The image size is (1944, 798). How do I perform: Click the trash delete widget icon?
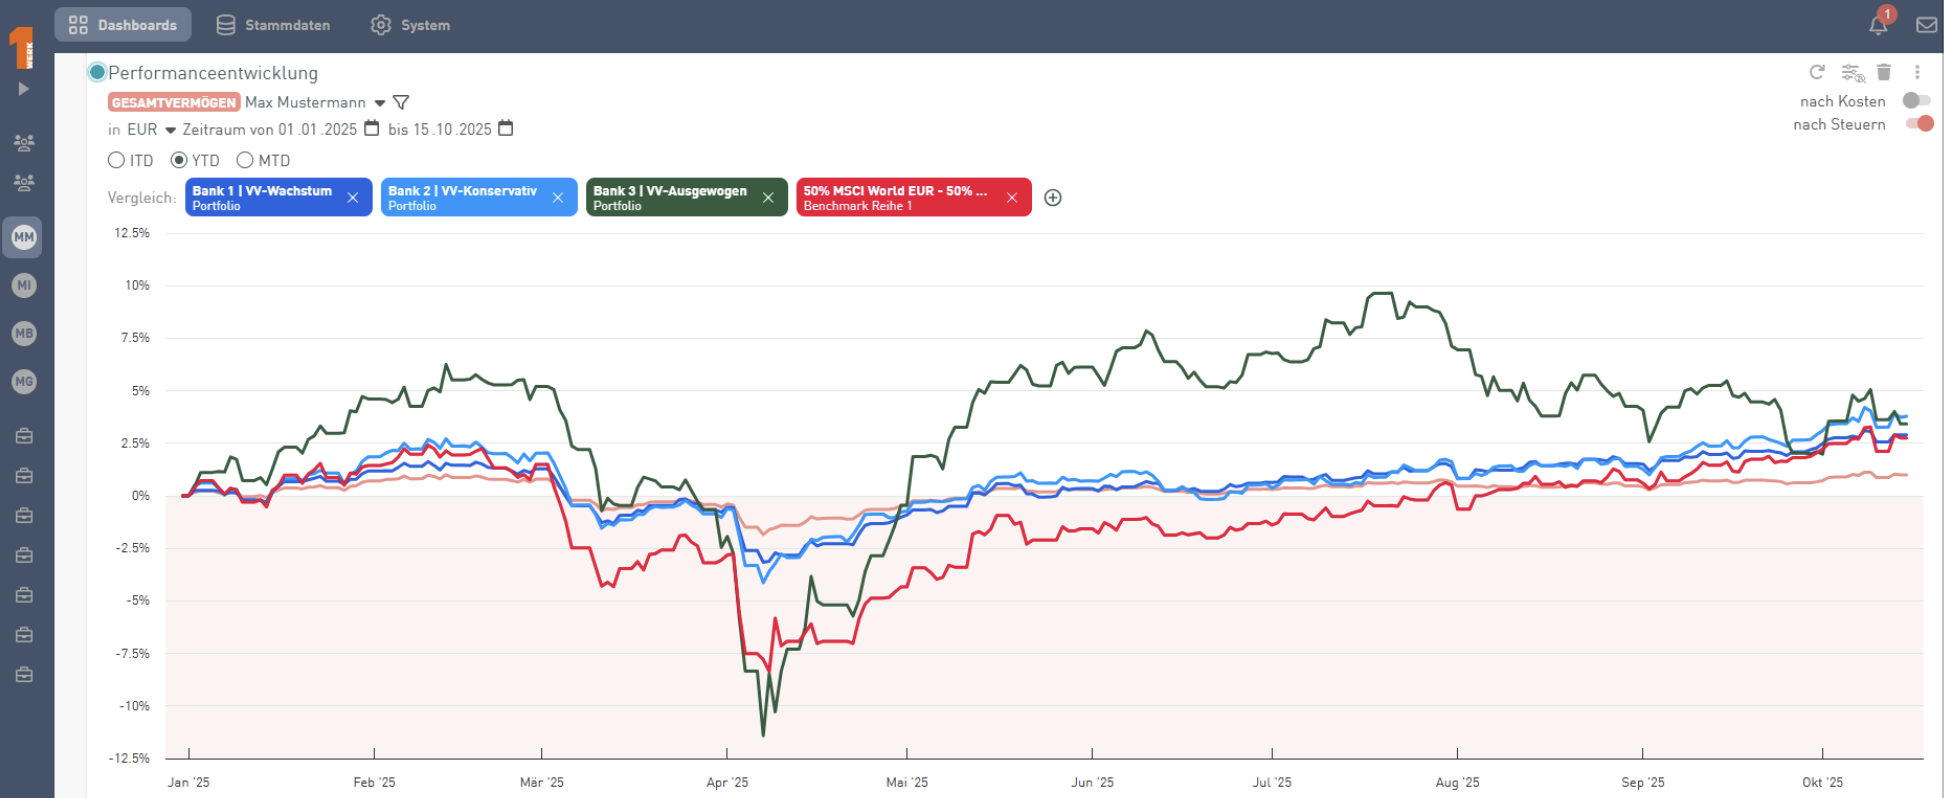pos(1884,72)
